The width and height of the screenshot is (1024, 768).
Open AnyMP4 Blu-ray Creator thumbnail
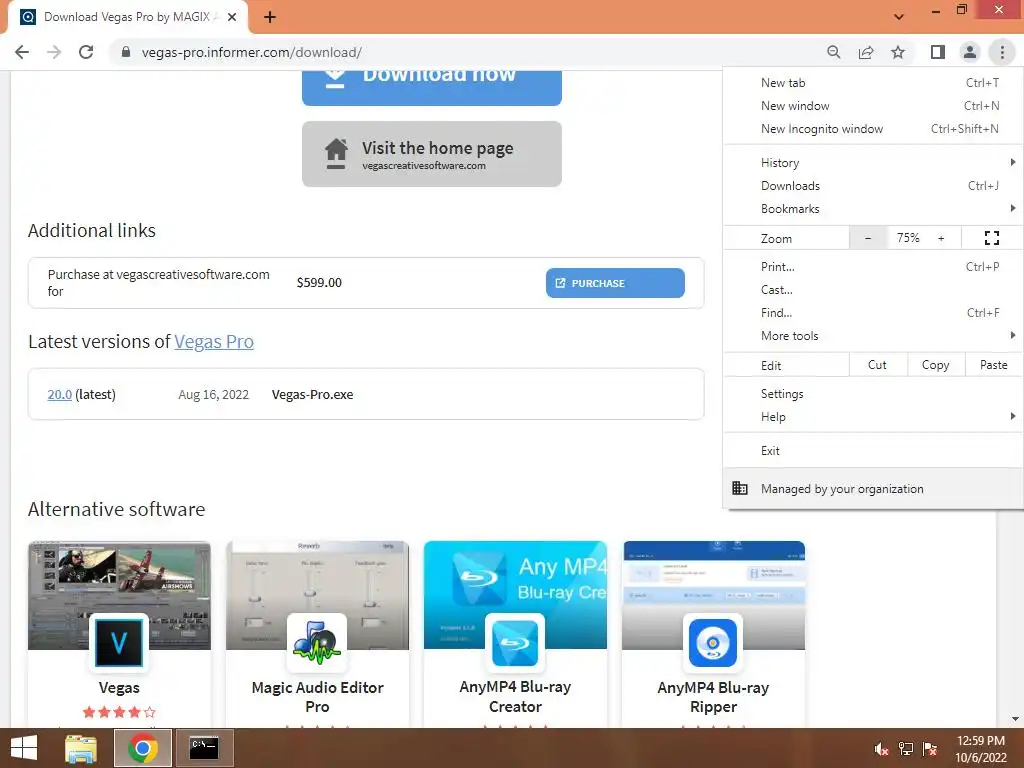point(515,595)
